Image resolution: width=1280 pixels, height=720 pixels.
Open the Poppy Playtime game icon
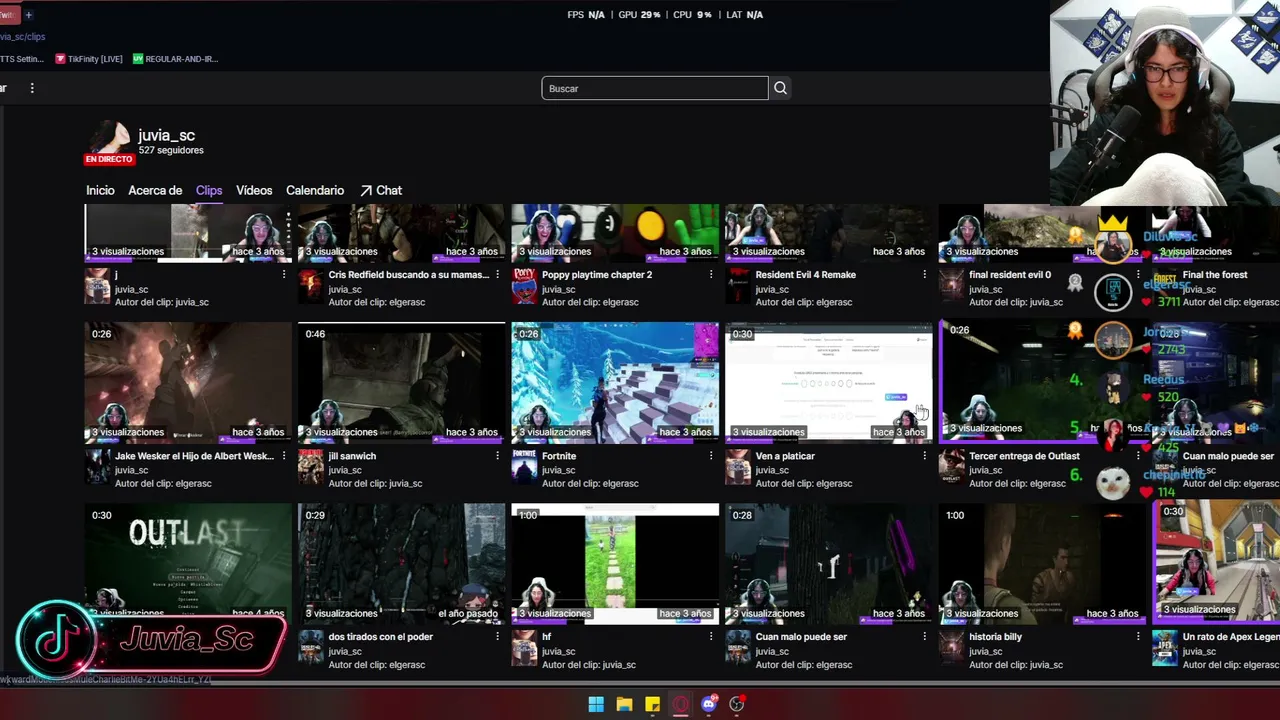(524, 284)
